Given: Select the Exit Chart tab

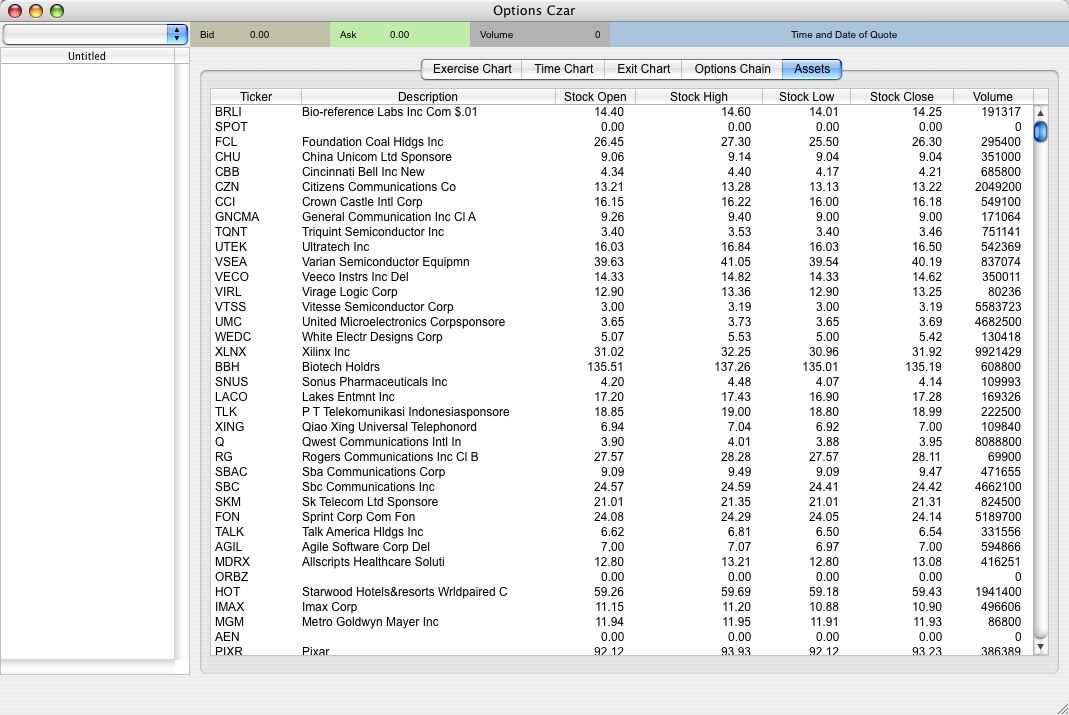Looking at the screenshot, I should pos(644,69).
